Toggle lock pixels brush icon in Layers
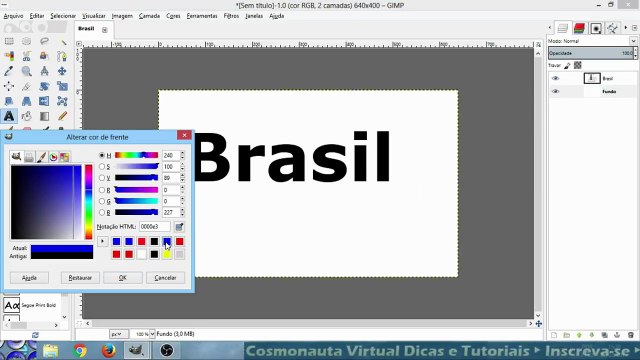The width and height of the screenshot is (640, 360). pos(567,65)
